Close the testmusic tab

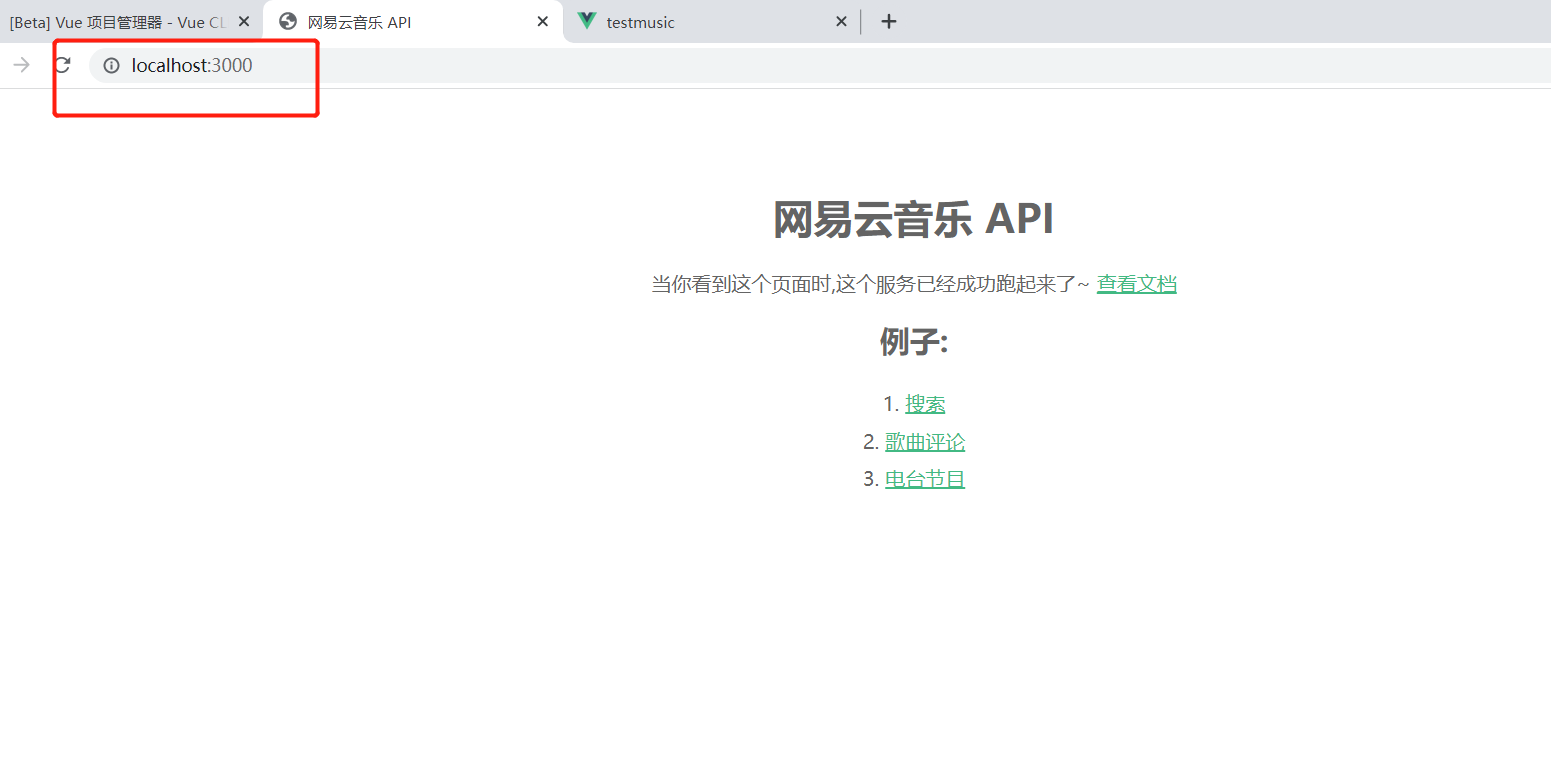(x=841, y=22)
